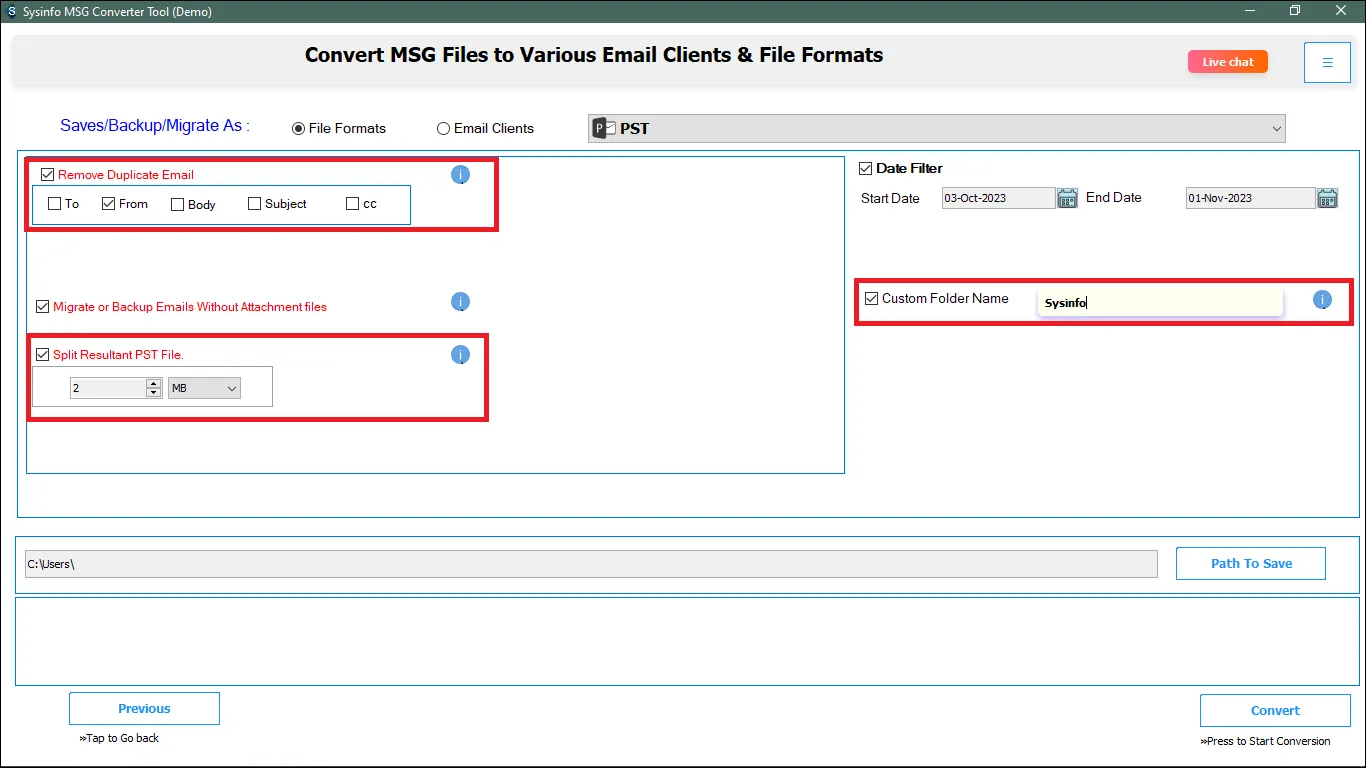Screen dimensions: 1366x768
Task: Click the '»Tap to Go back' hint text
Action: [x=119, y=738]
